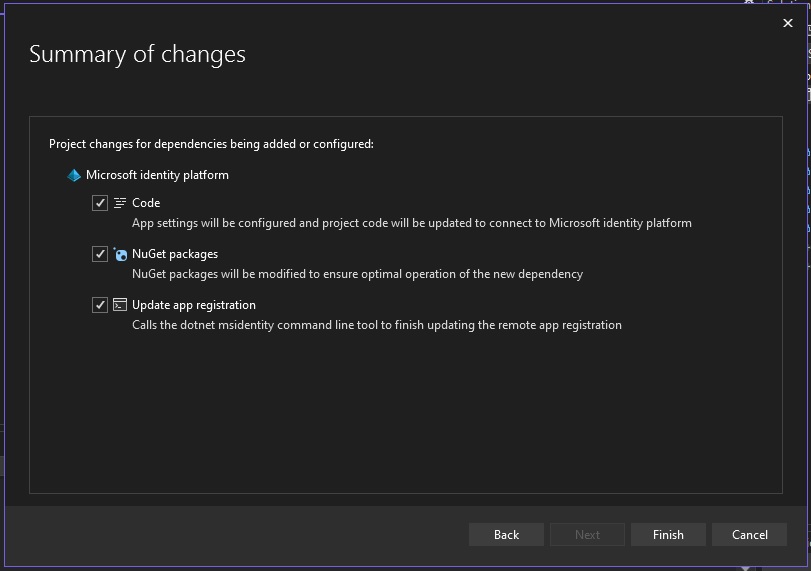Apply changes with the Finish button
The image size is (811, 571).
[668, 534]
